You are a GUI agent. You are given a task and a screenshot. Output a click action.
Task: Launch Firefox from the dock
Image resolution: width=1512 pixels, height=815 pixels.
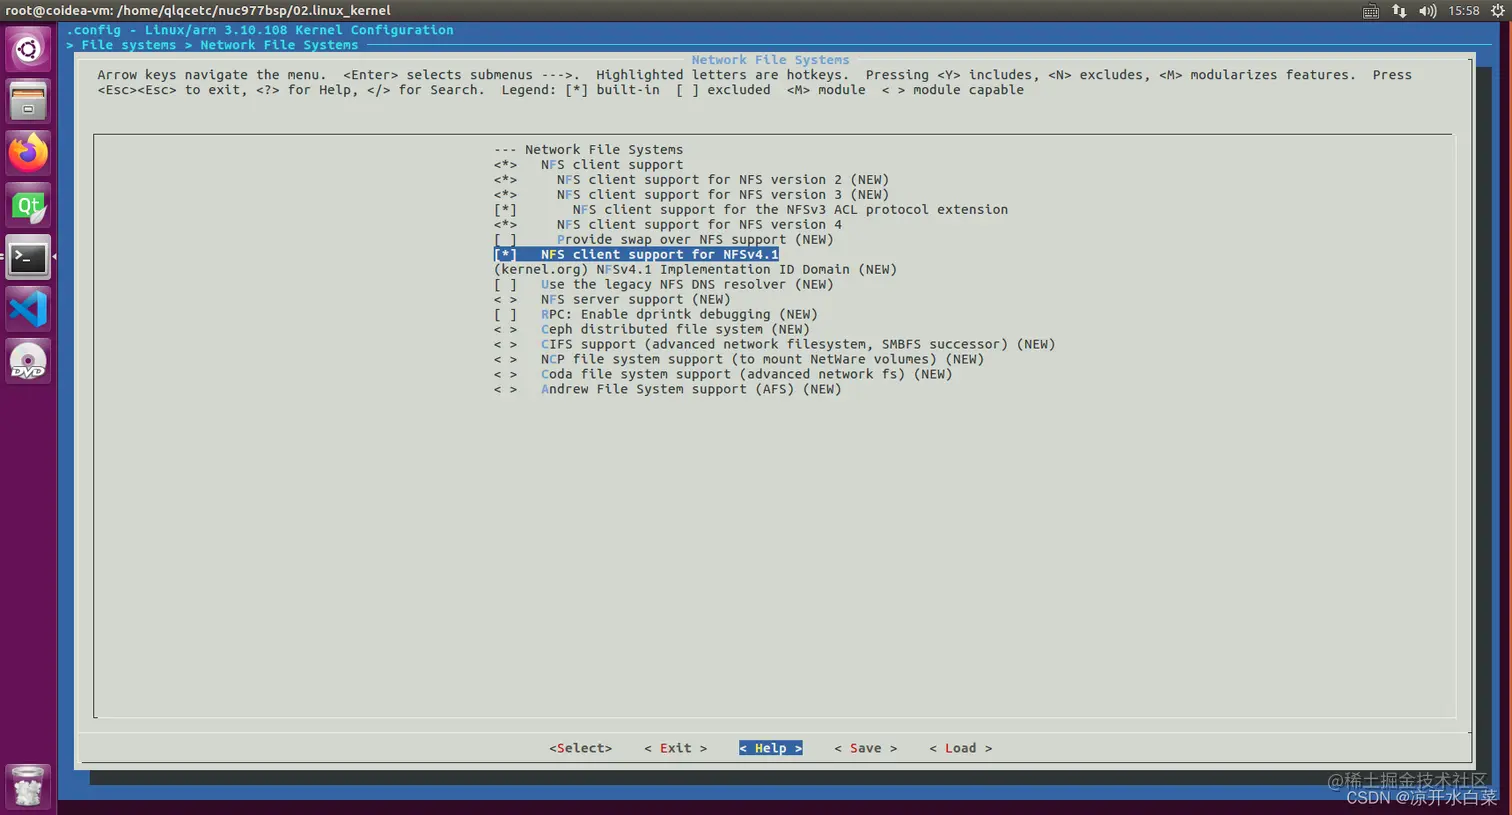pos(28,153)
